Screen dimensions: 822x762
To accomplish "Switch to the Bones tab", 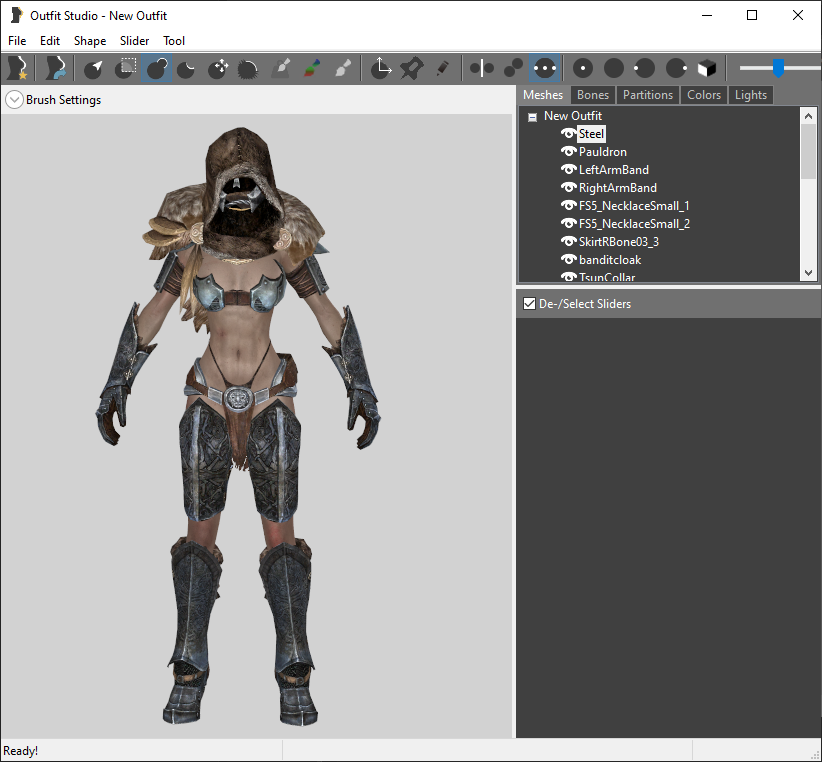I will 593,95.
